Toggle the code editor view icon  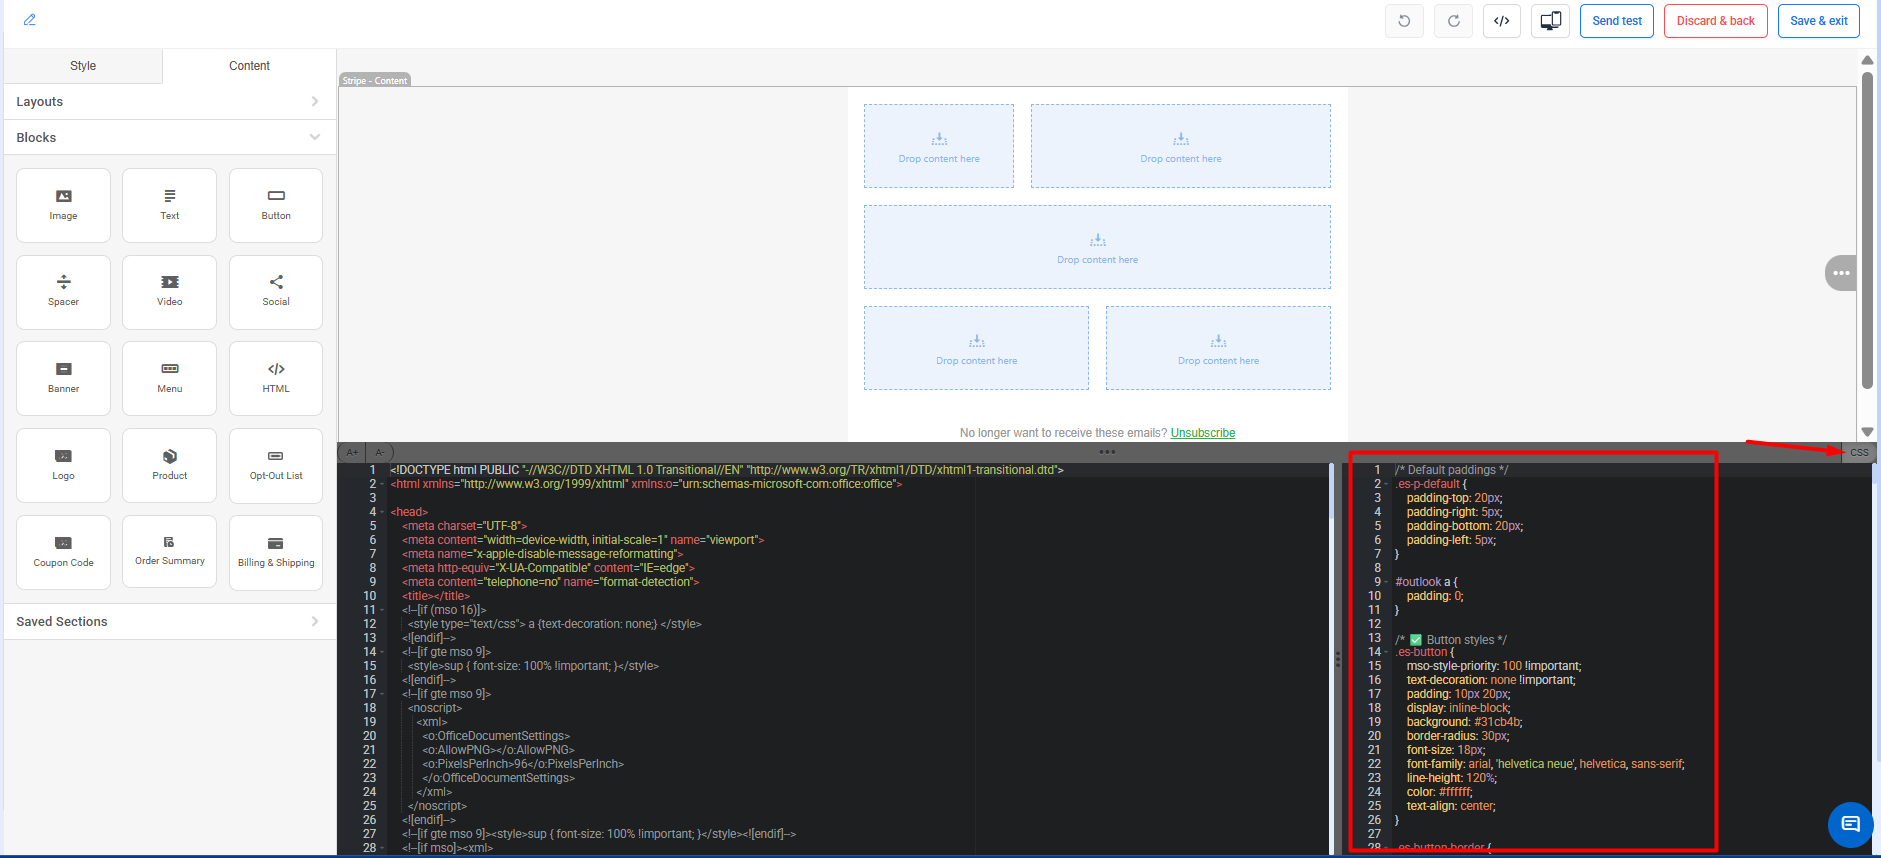(1501, 21)
